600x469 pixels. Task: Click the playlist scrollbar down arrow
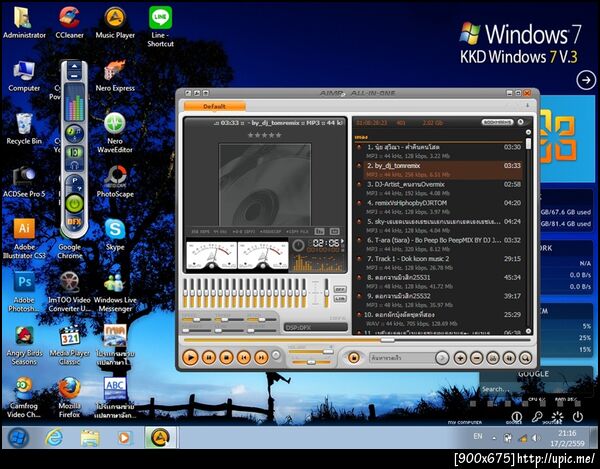tap(528, 331)
